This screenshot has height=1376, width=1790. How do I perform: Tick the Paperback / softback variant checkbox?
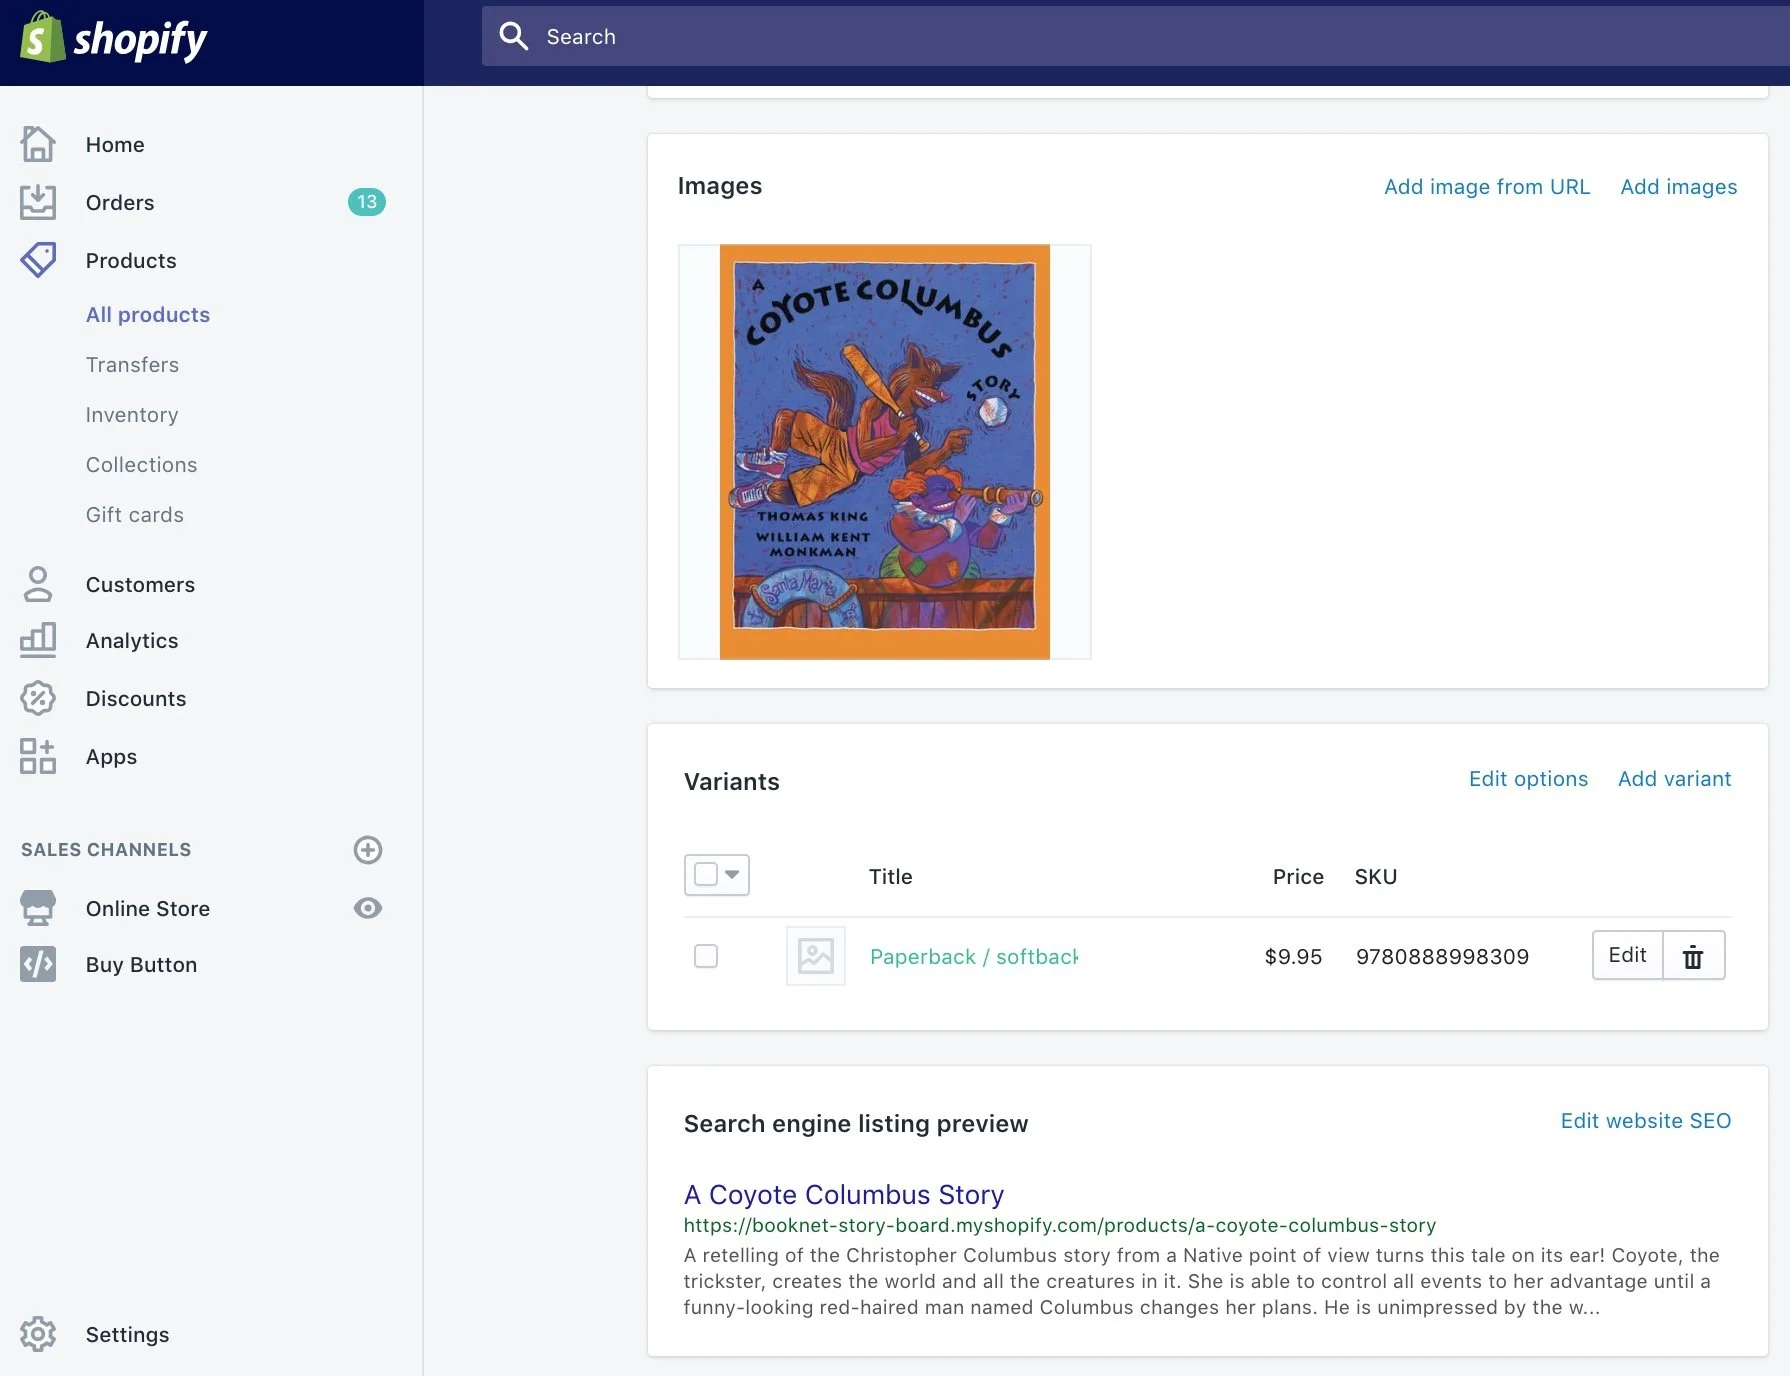(706, 956)
